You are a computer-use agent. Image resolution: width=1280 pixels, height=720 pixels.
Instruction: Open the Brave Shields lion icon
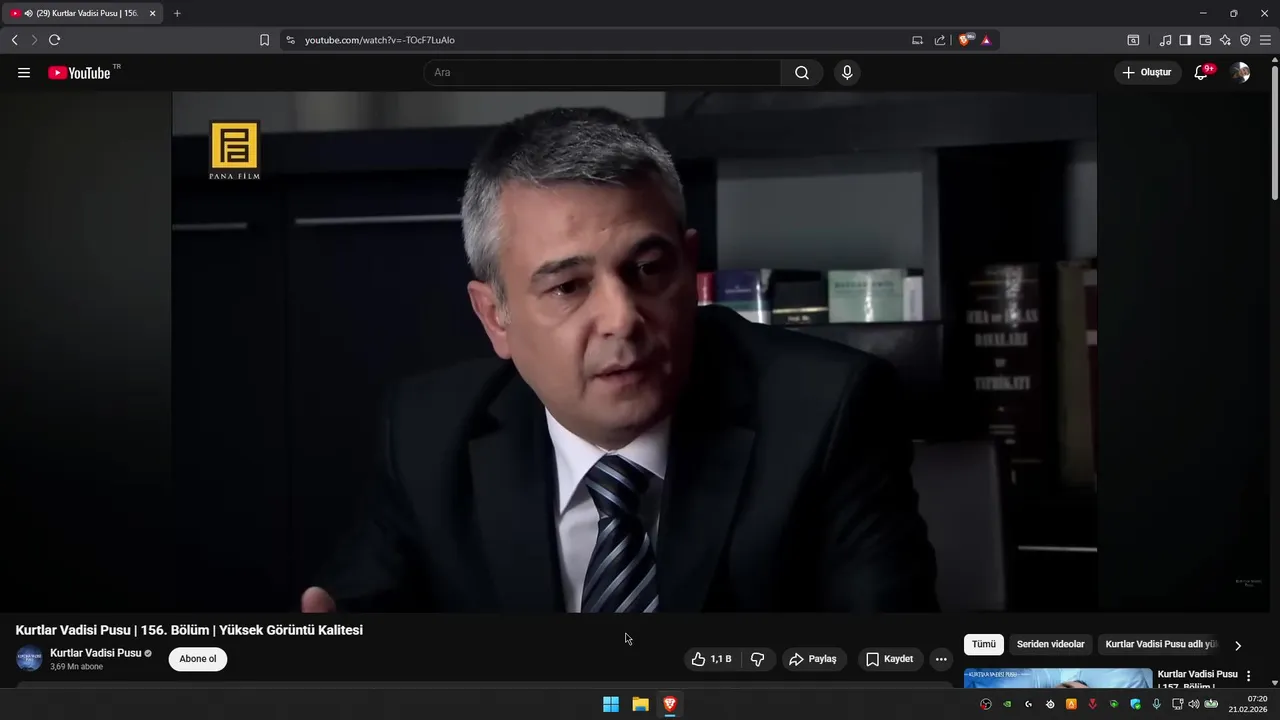click(964, 40)
